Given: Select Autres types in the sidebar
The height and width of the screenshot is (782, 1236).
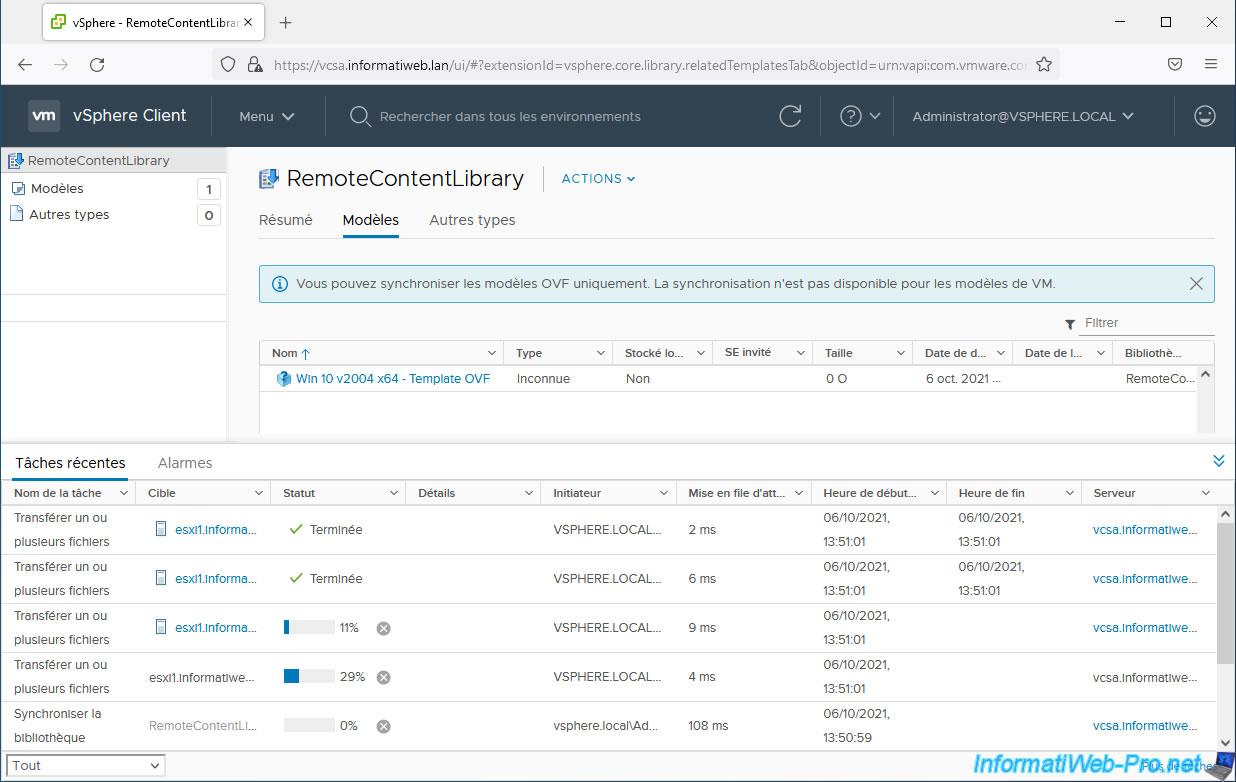Looking at the screenshot, I should click(x=69, y=215).
